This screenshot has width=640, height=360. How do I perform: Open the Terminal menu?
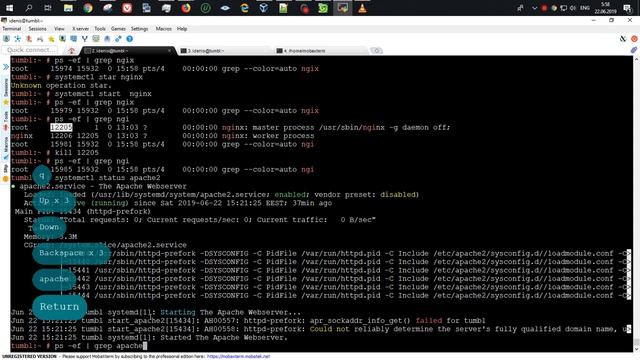click(12, 29)
